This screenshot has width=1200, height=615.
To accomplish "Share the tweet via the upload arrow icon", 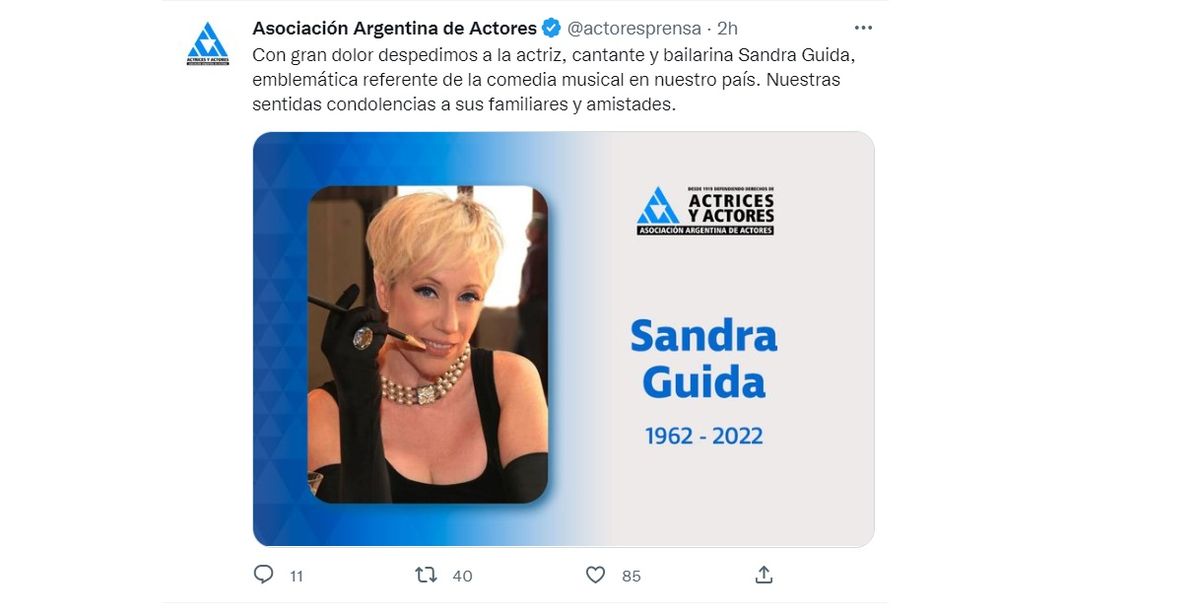I will (764, 575).
